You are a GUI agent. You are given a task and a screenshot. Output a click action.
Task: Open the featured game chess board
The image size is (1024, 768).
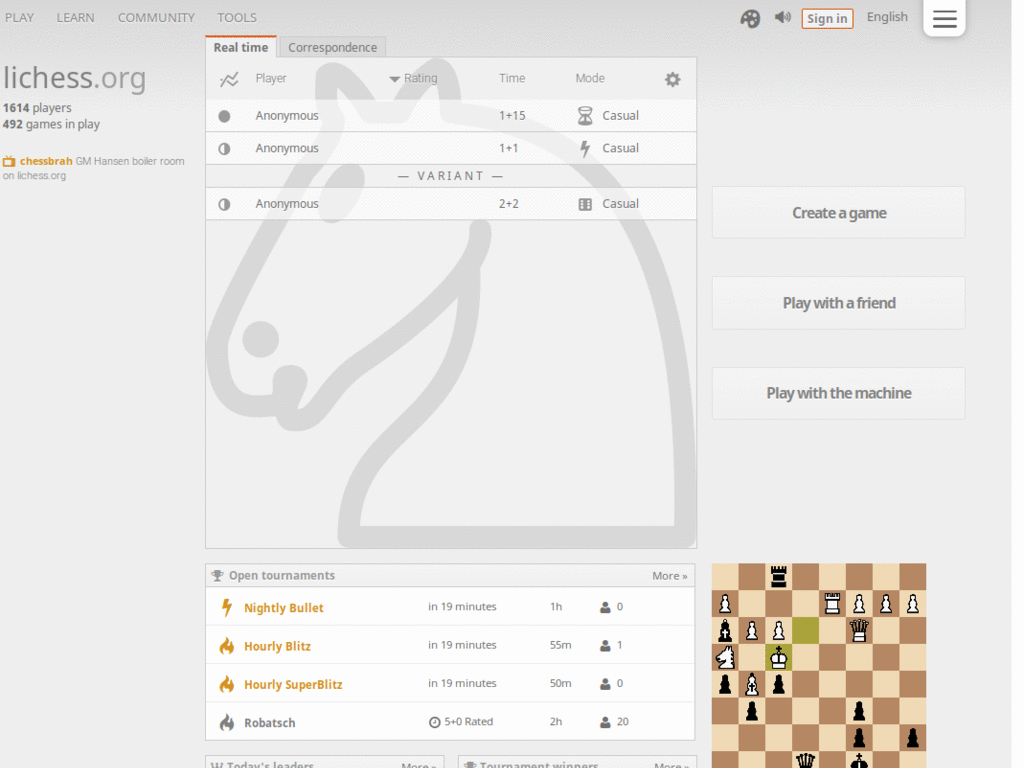819,665
